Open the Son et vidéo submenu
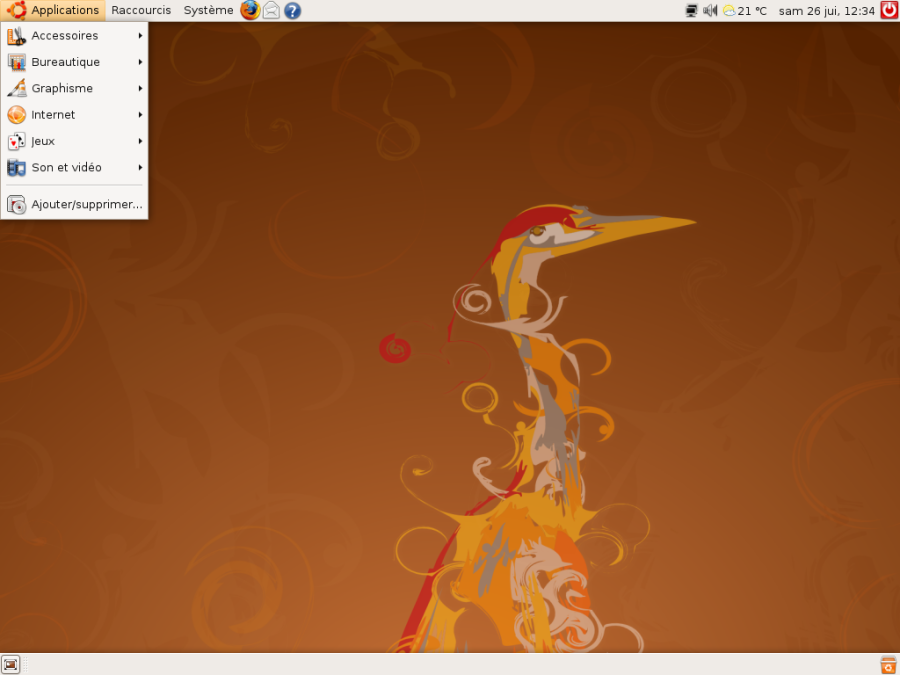The width and height of the screenshot is (900, 675). [75, 168]
